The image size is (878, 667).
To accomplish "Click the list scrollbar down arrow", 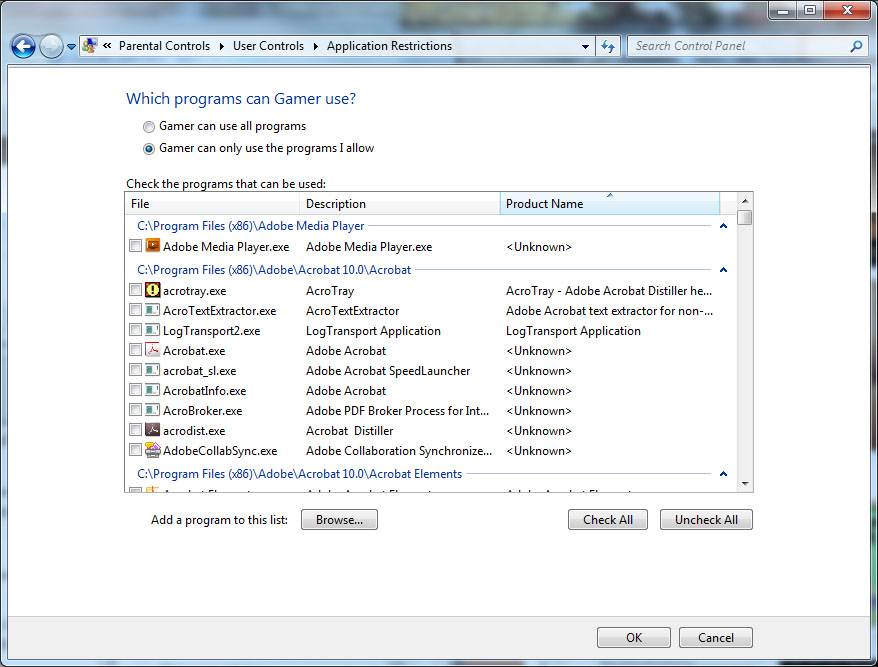I will pos(745,484).
